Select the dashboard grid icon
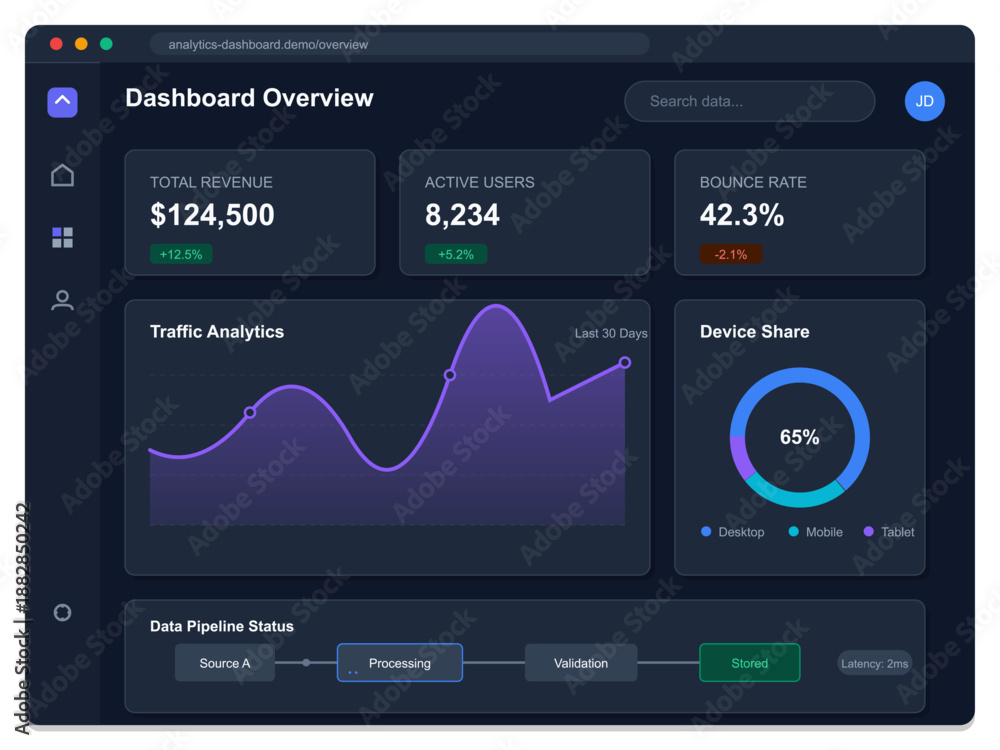This screenshot has width=1000, height=750. click(62, 238)
